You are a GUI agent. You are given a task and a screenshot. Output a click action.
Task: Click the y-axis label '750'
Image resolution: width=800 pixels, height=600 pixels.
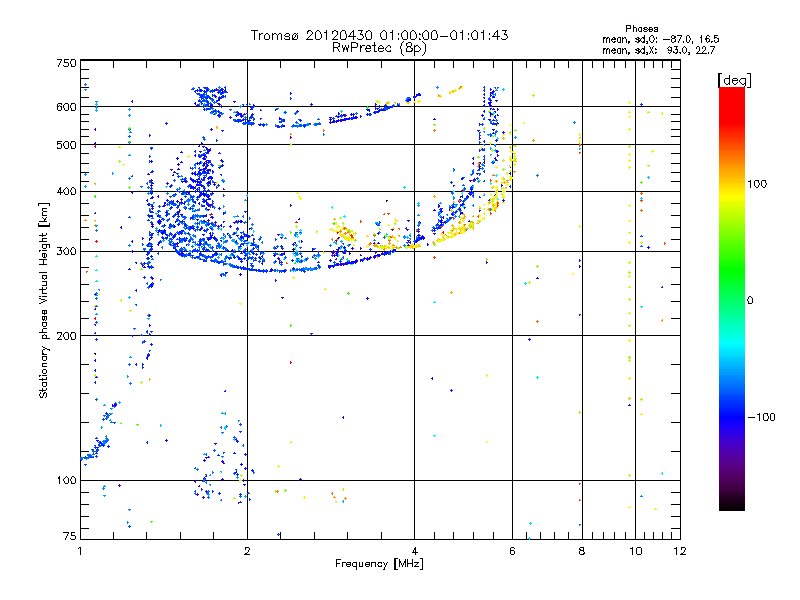(x=66, y=63)
